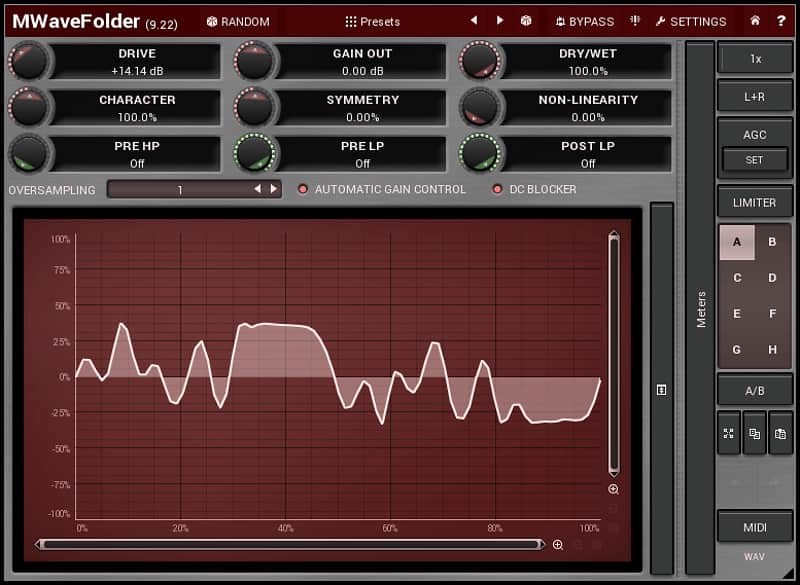800x585 pixels.
Task: Click the DRIVE value +14.14 dB
Action: tap(137, 71)
